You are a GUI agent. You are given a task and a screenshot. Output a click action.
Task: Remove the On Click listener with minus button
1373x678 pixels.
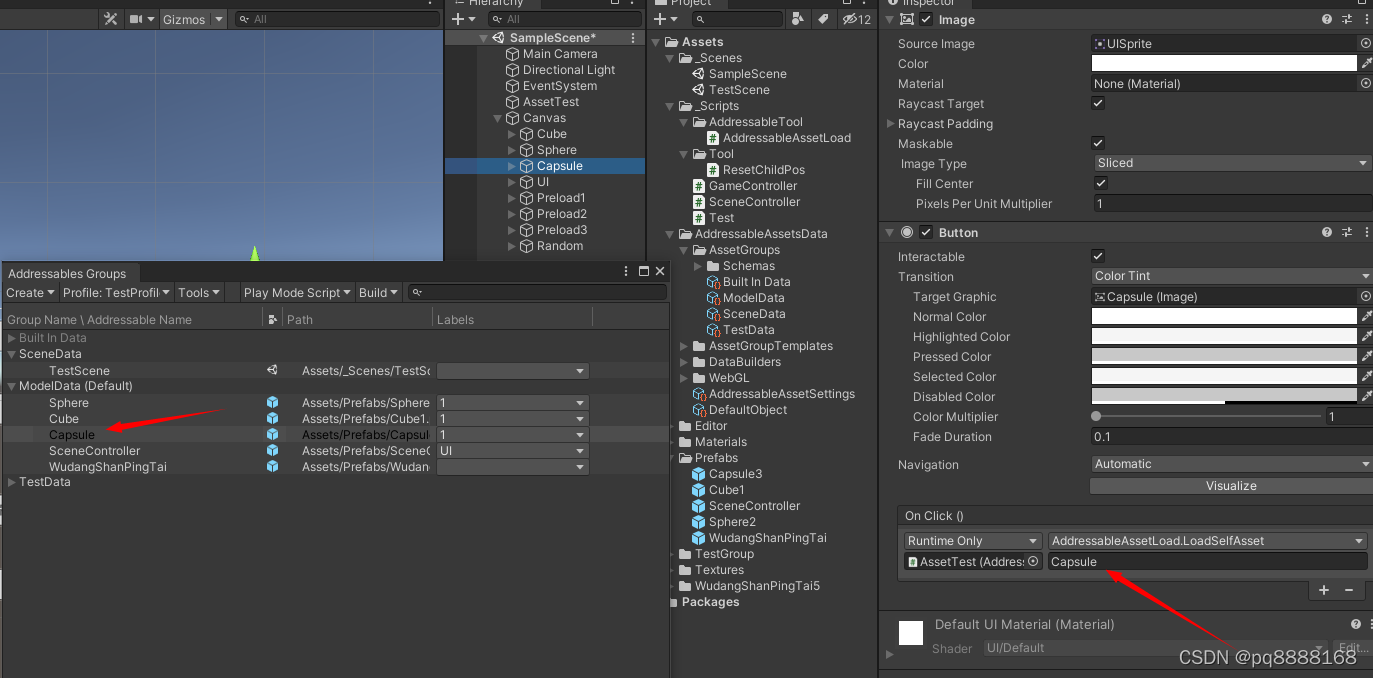[x=1349, y=590]
